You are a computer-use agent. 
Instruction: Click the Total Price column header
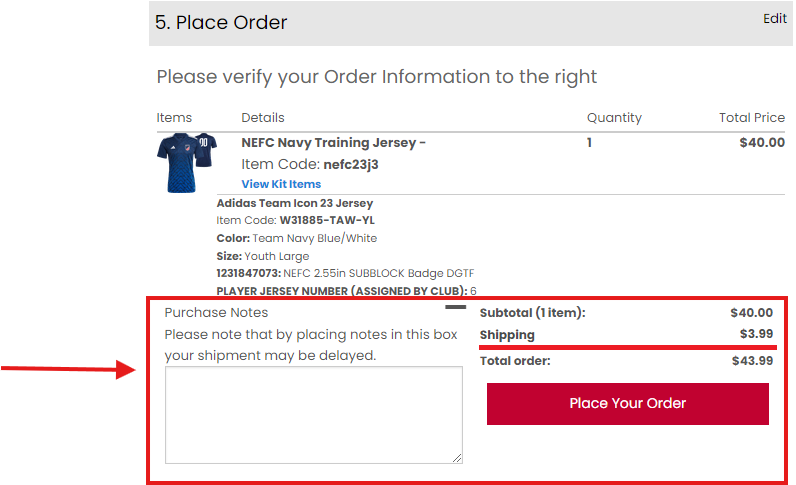[752, 118]
